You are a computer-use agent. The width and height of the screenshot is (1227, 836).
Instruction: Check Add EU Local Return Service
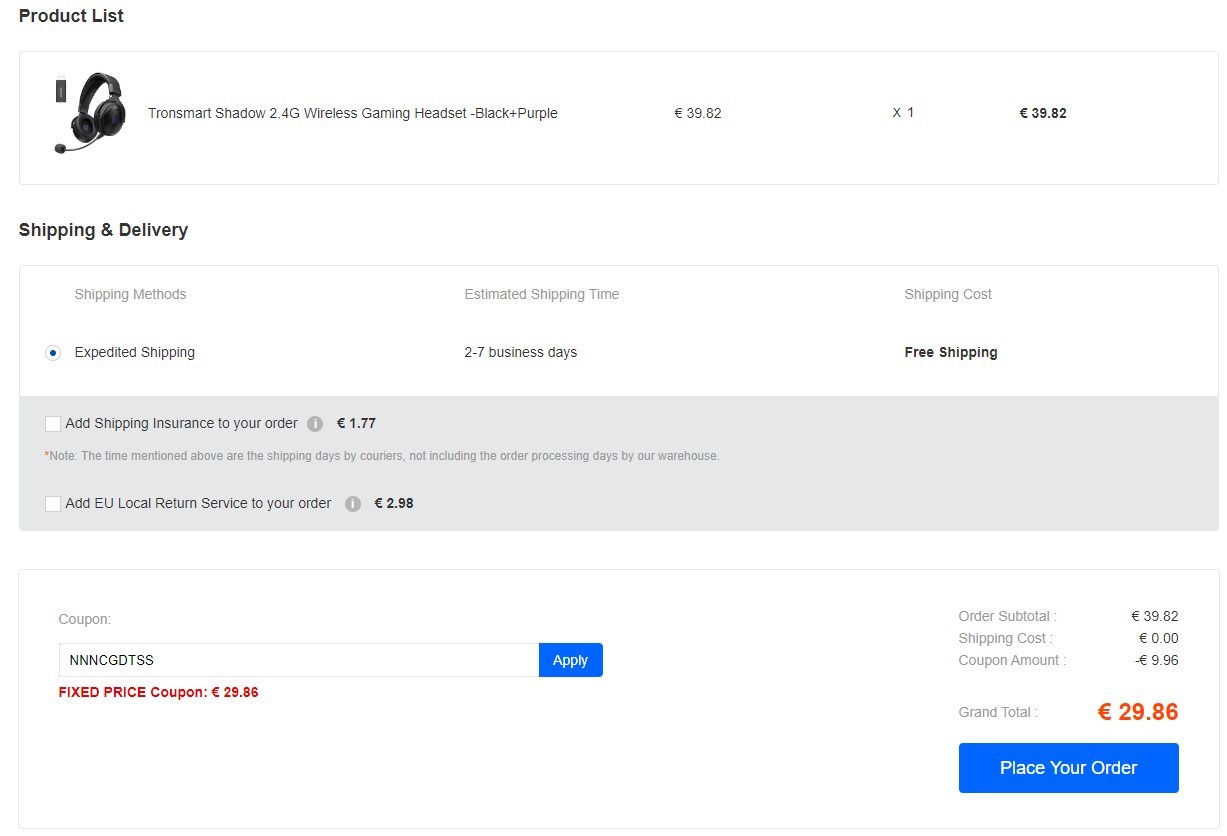(x=53, y=504)
